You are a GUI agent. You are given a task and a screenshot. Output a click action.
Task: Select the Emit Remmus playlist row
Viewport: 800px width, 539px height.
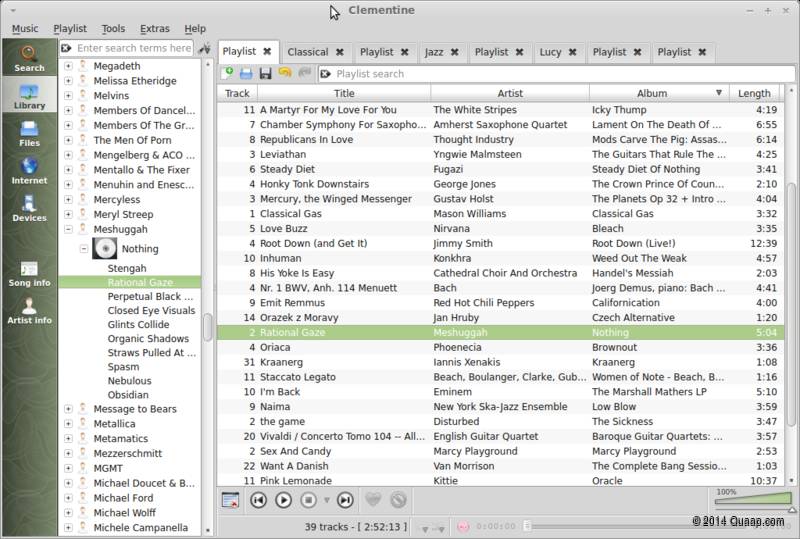pyautogui.click(x=500, y=303)
